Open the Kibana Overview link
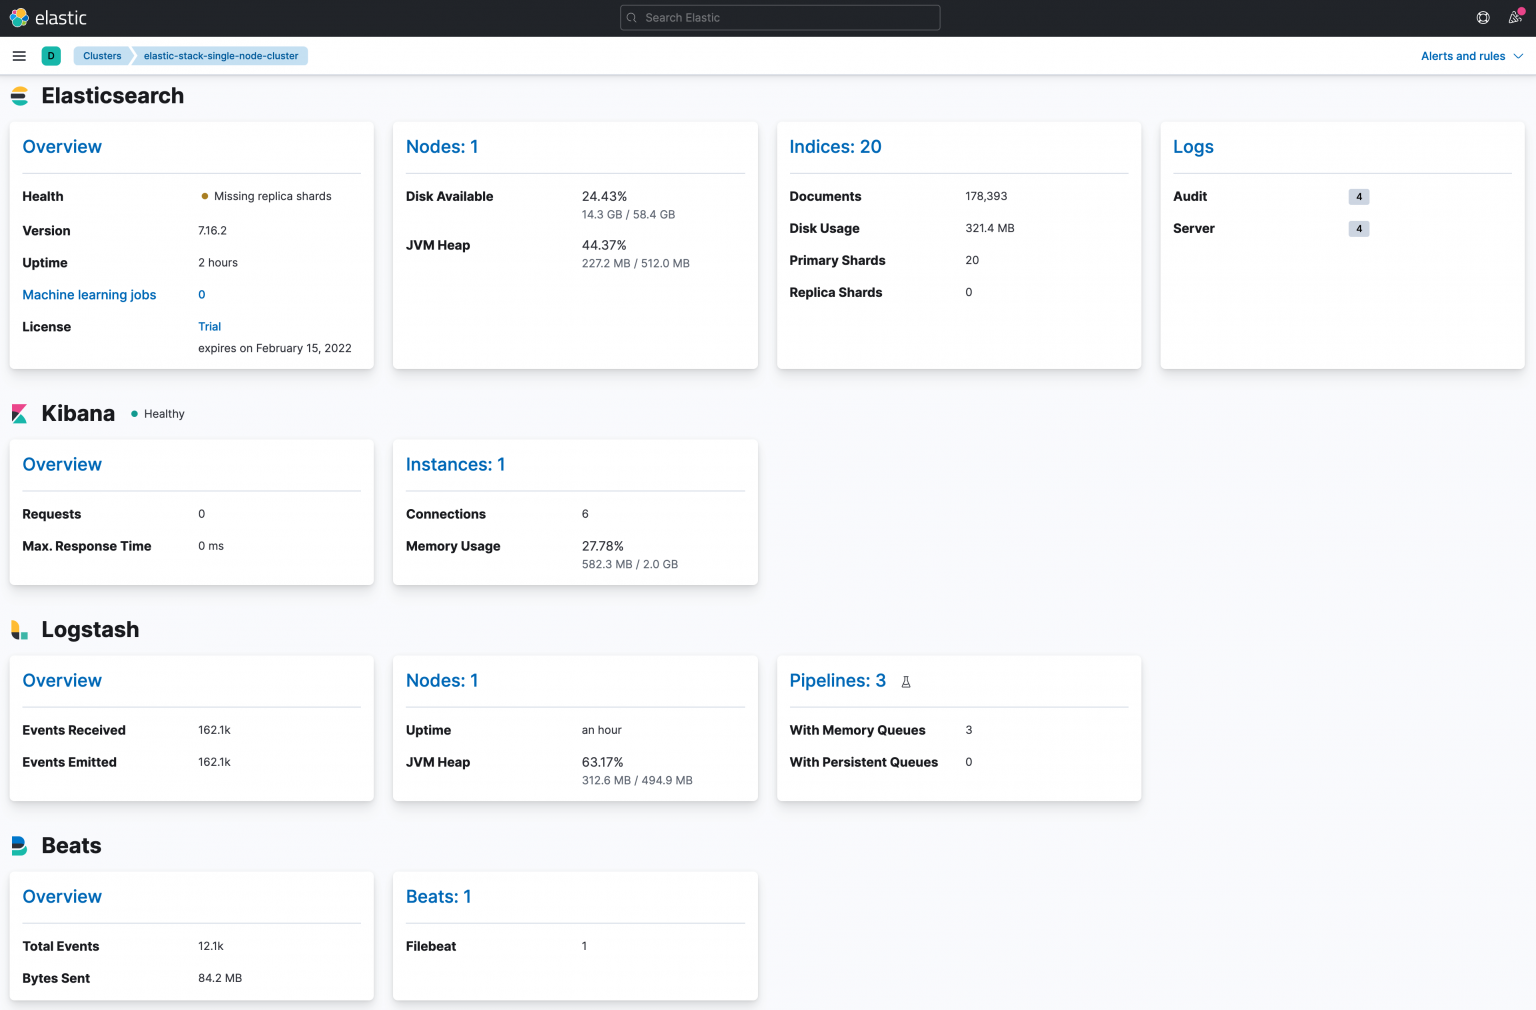Screen dimensions: 1536x1010 coord(62,465)
